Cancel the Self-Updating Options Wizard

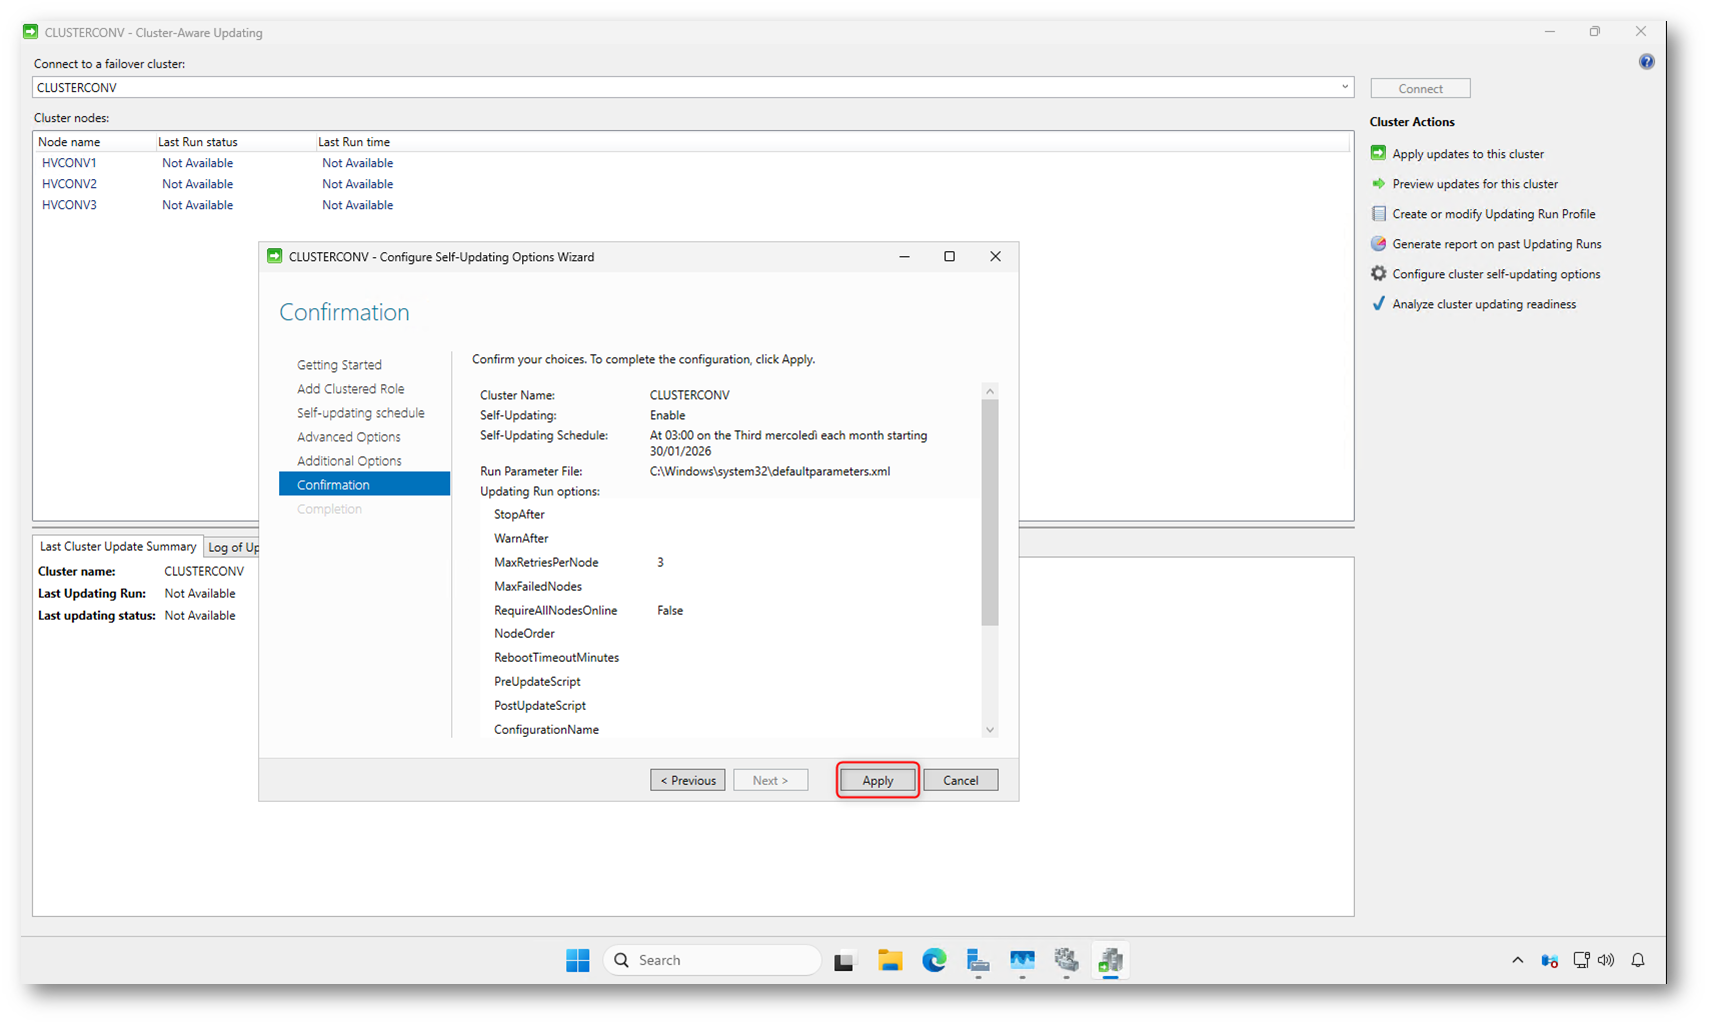tap(960, 780)
